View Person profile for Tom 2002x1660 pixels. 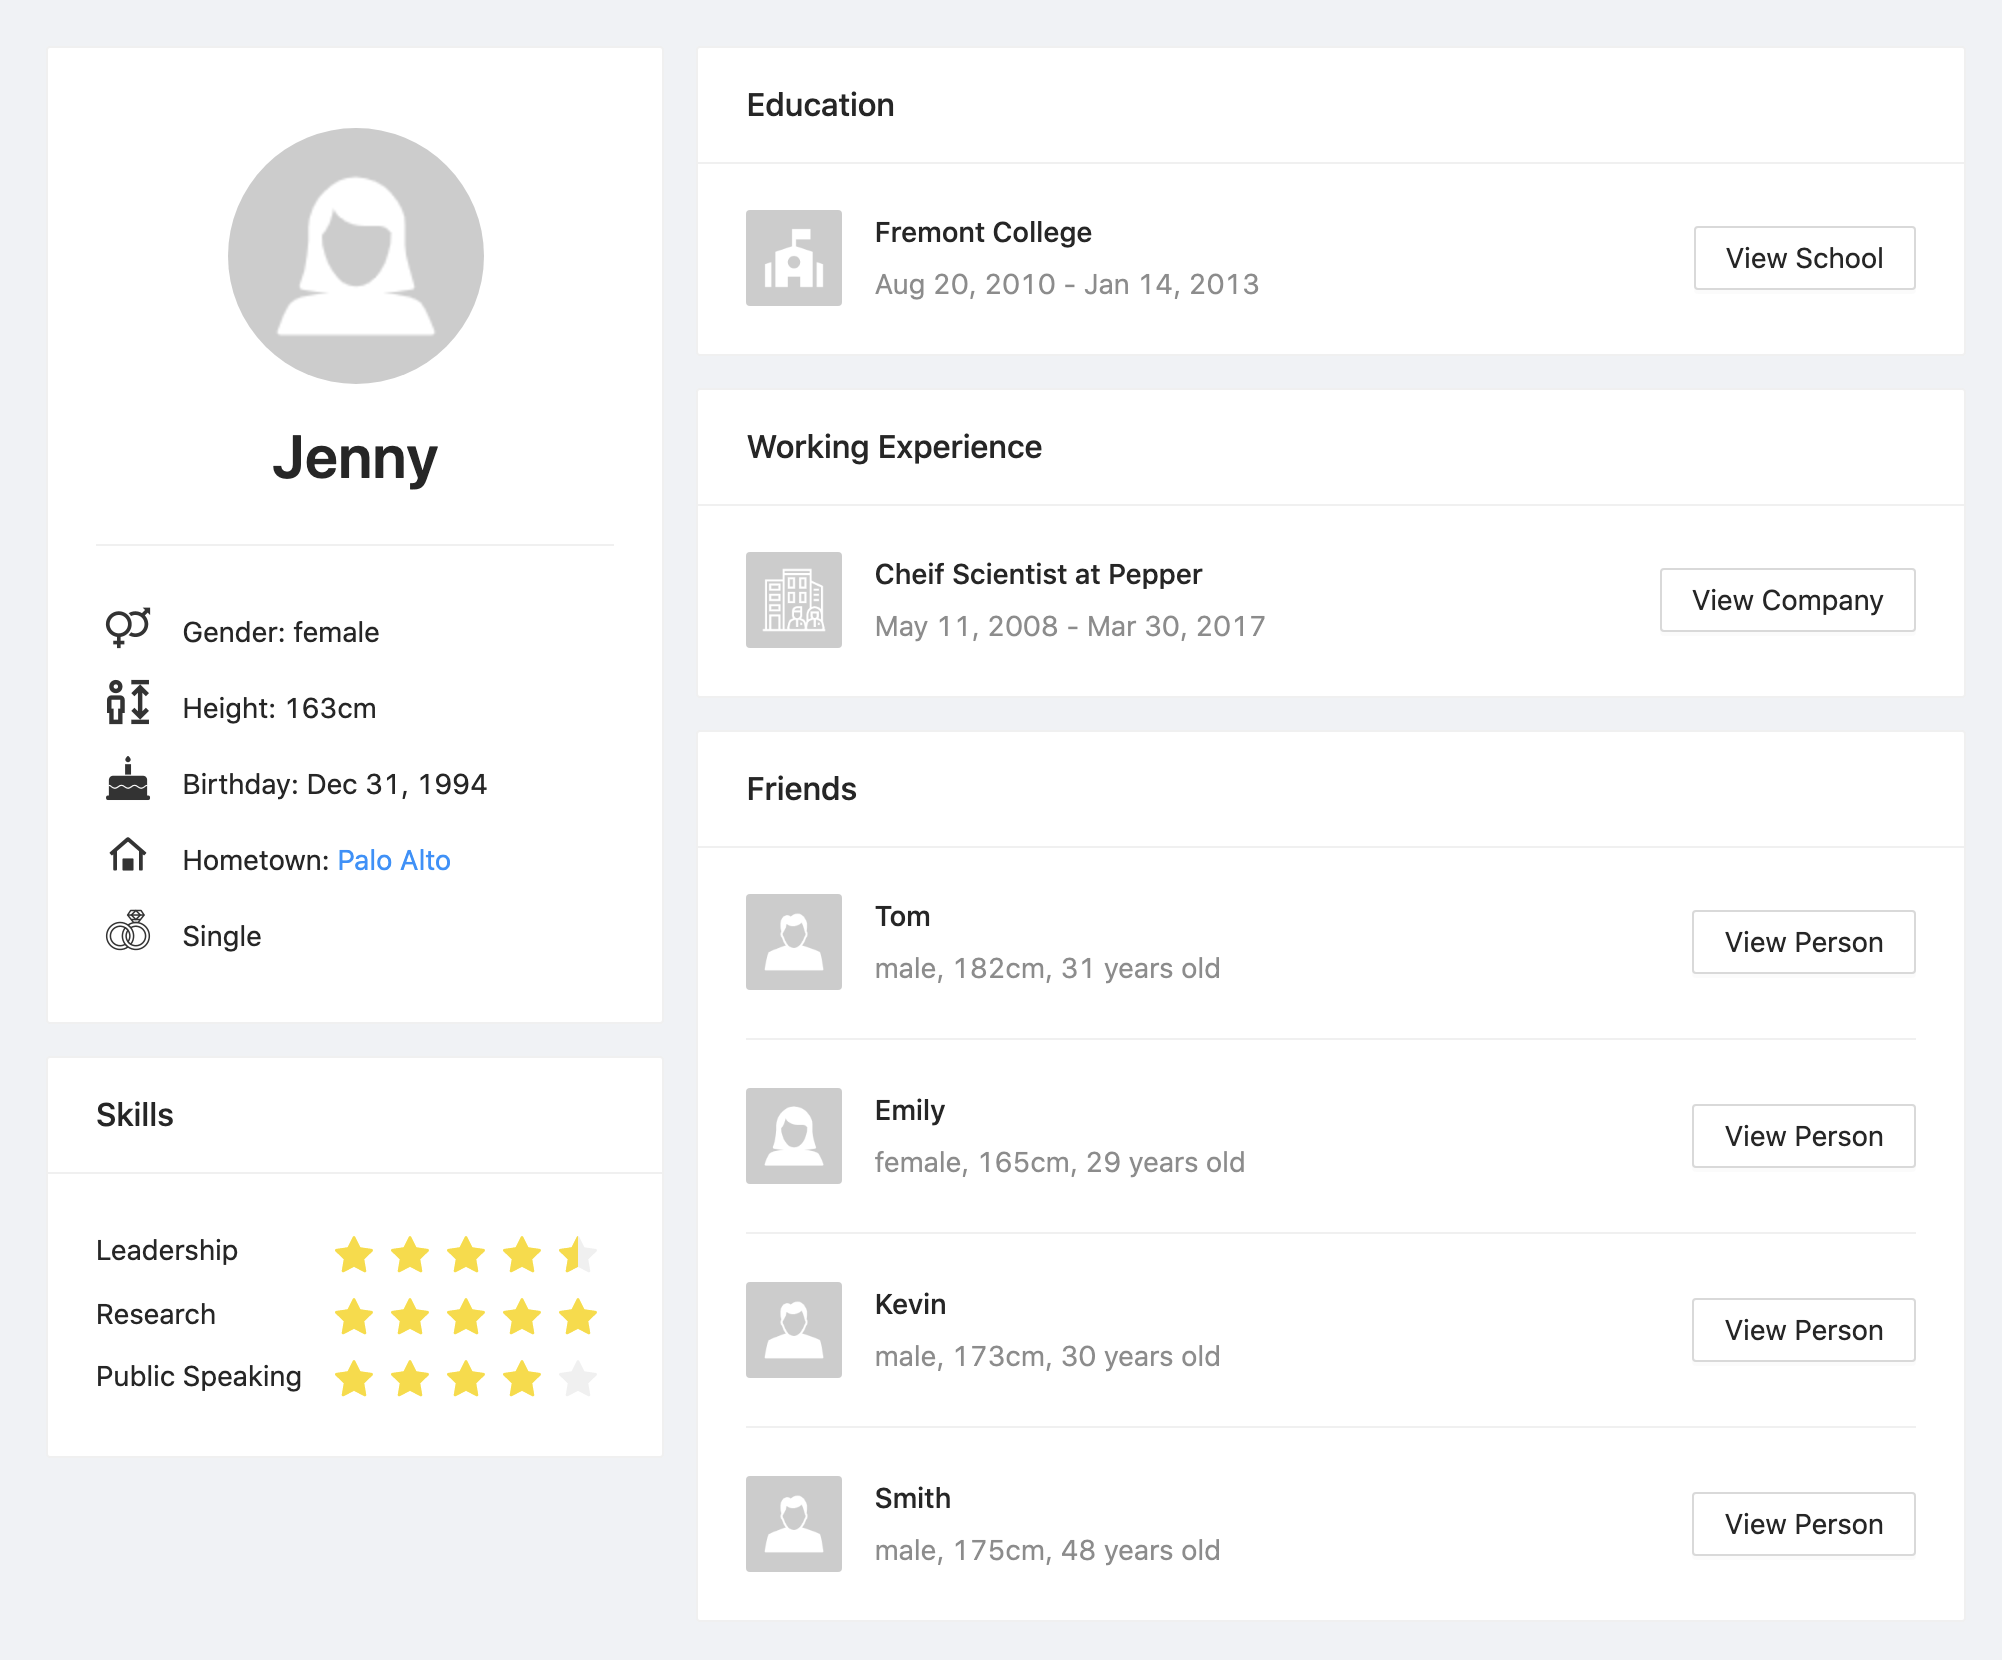click(1803, 942)
